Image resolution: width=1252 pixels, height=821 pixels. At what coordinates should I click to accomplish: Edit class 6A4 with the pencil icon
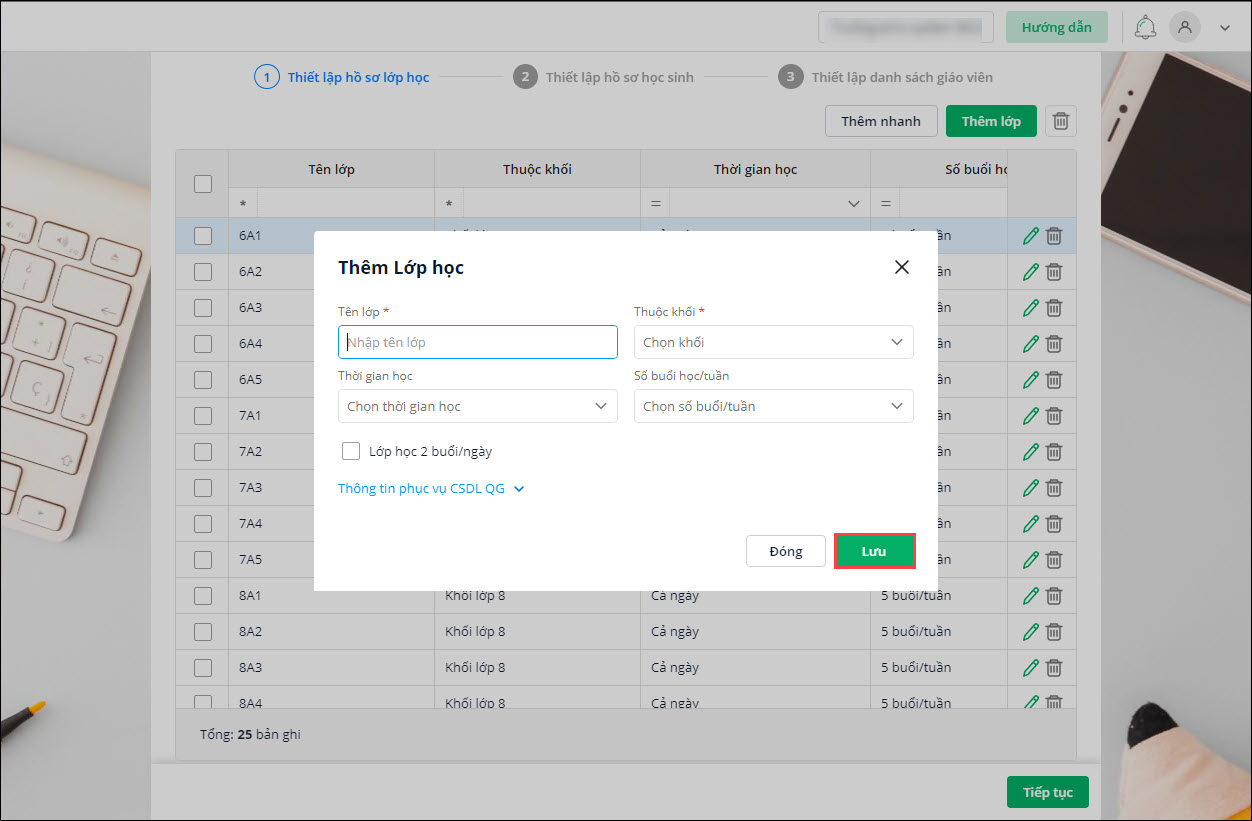[1031, 344]
